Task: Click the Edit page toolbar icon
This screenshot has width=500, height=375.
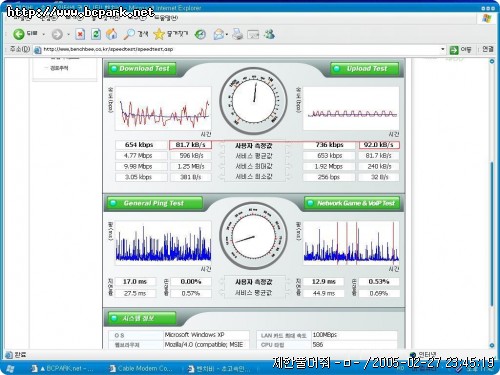Action: click(x=253, y=34)
